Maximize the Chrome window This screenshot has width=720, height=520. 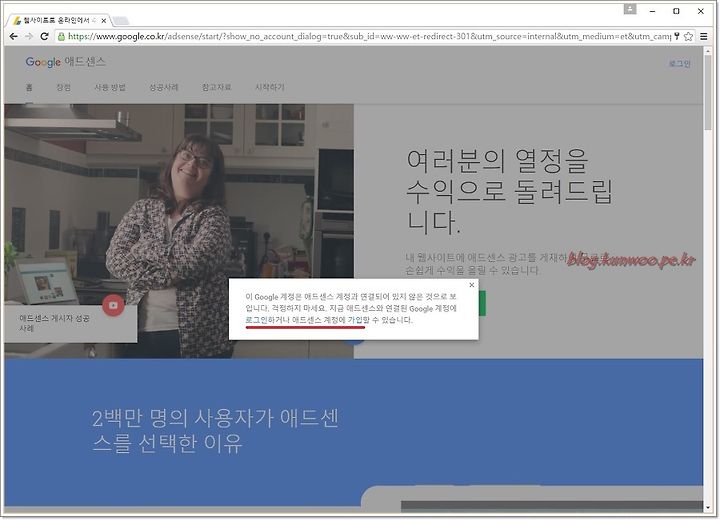tap(676, 11)
